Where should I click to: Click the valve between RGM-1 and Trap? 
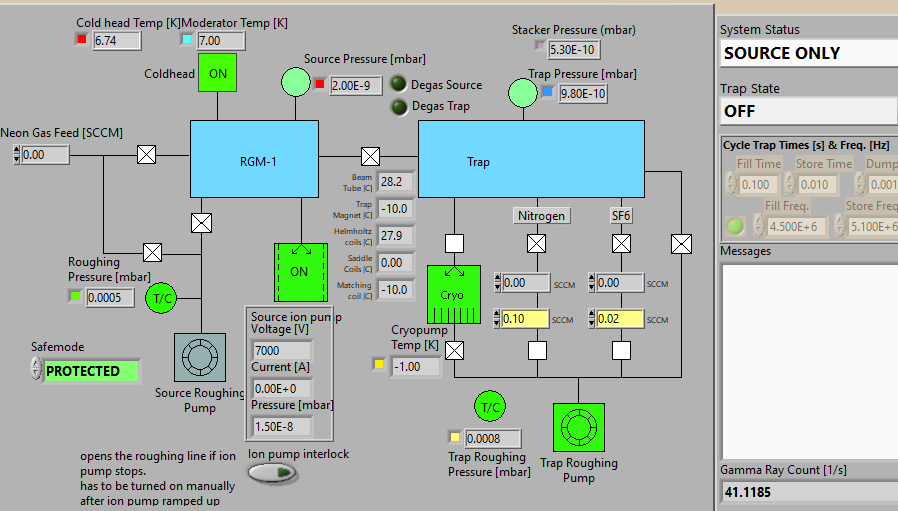tap(371, 156)
